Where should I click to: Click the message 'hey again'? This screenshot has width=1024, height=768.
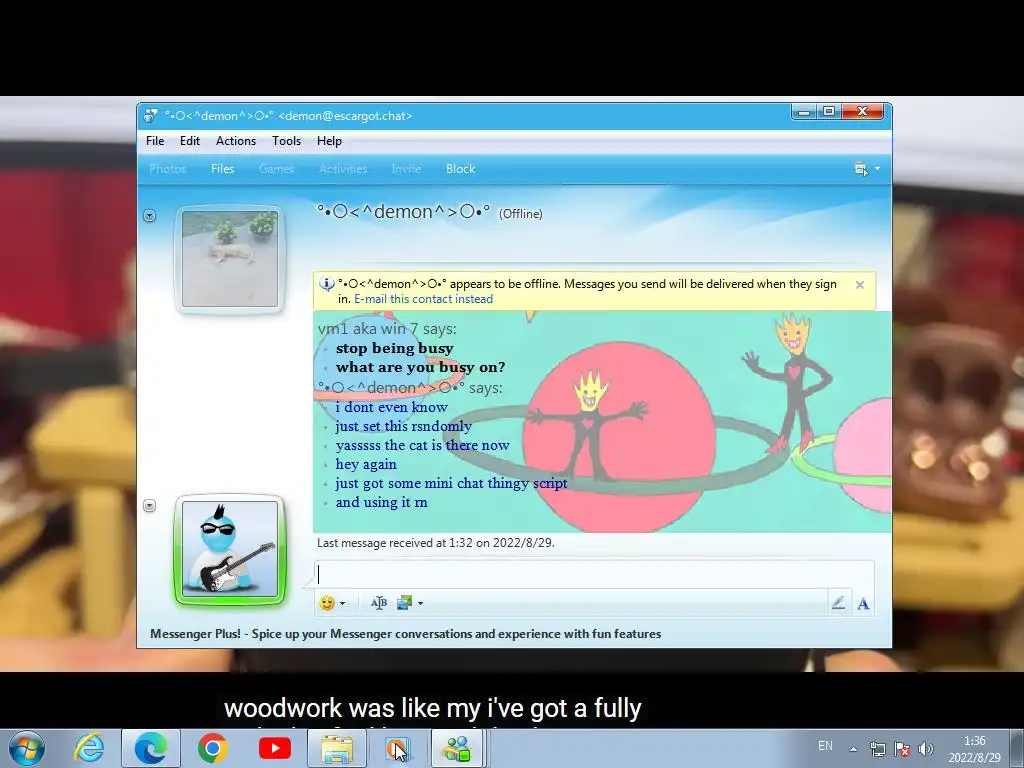pyautogui.click(x=366, y=464)
